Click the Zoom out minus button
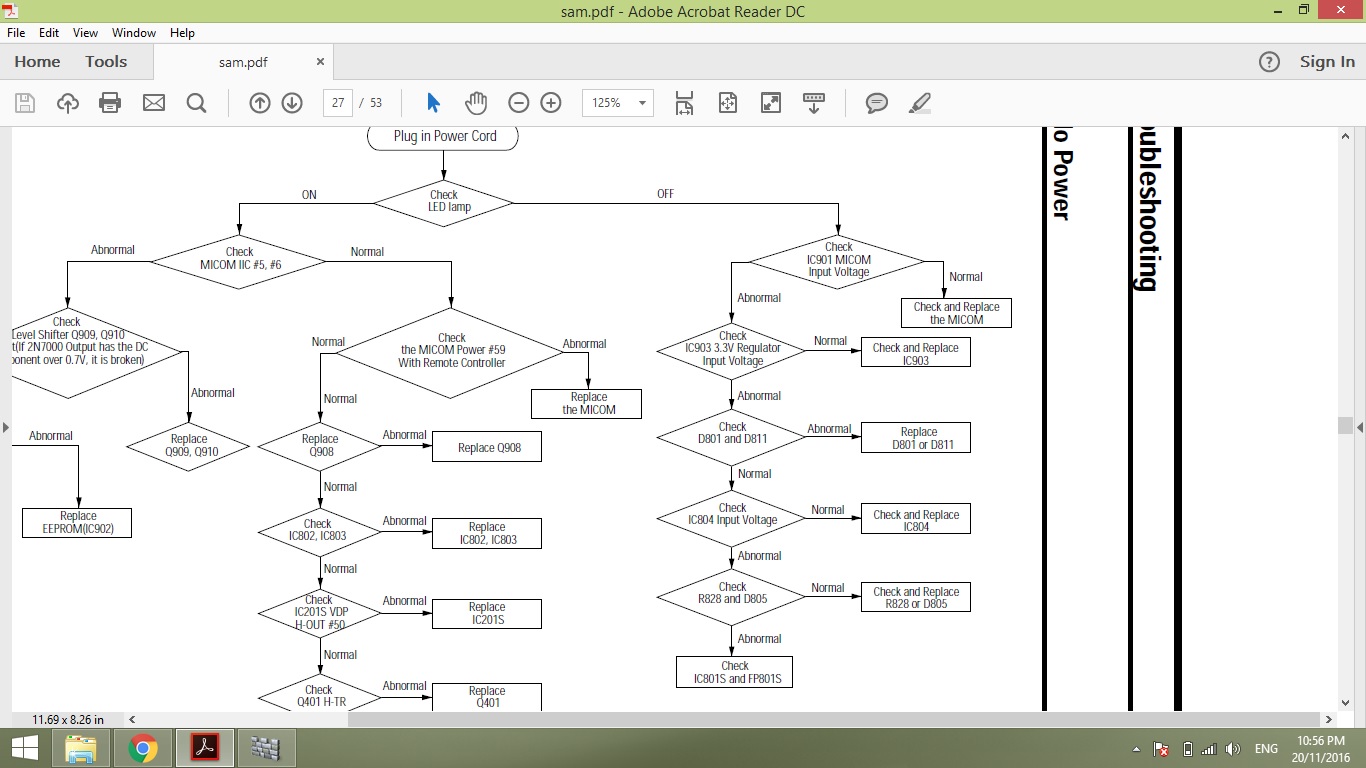The width and height of the screenshot is (1366, 768). (x=518, y=103)
